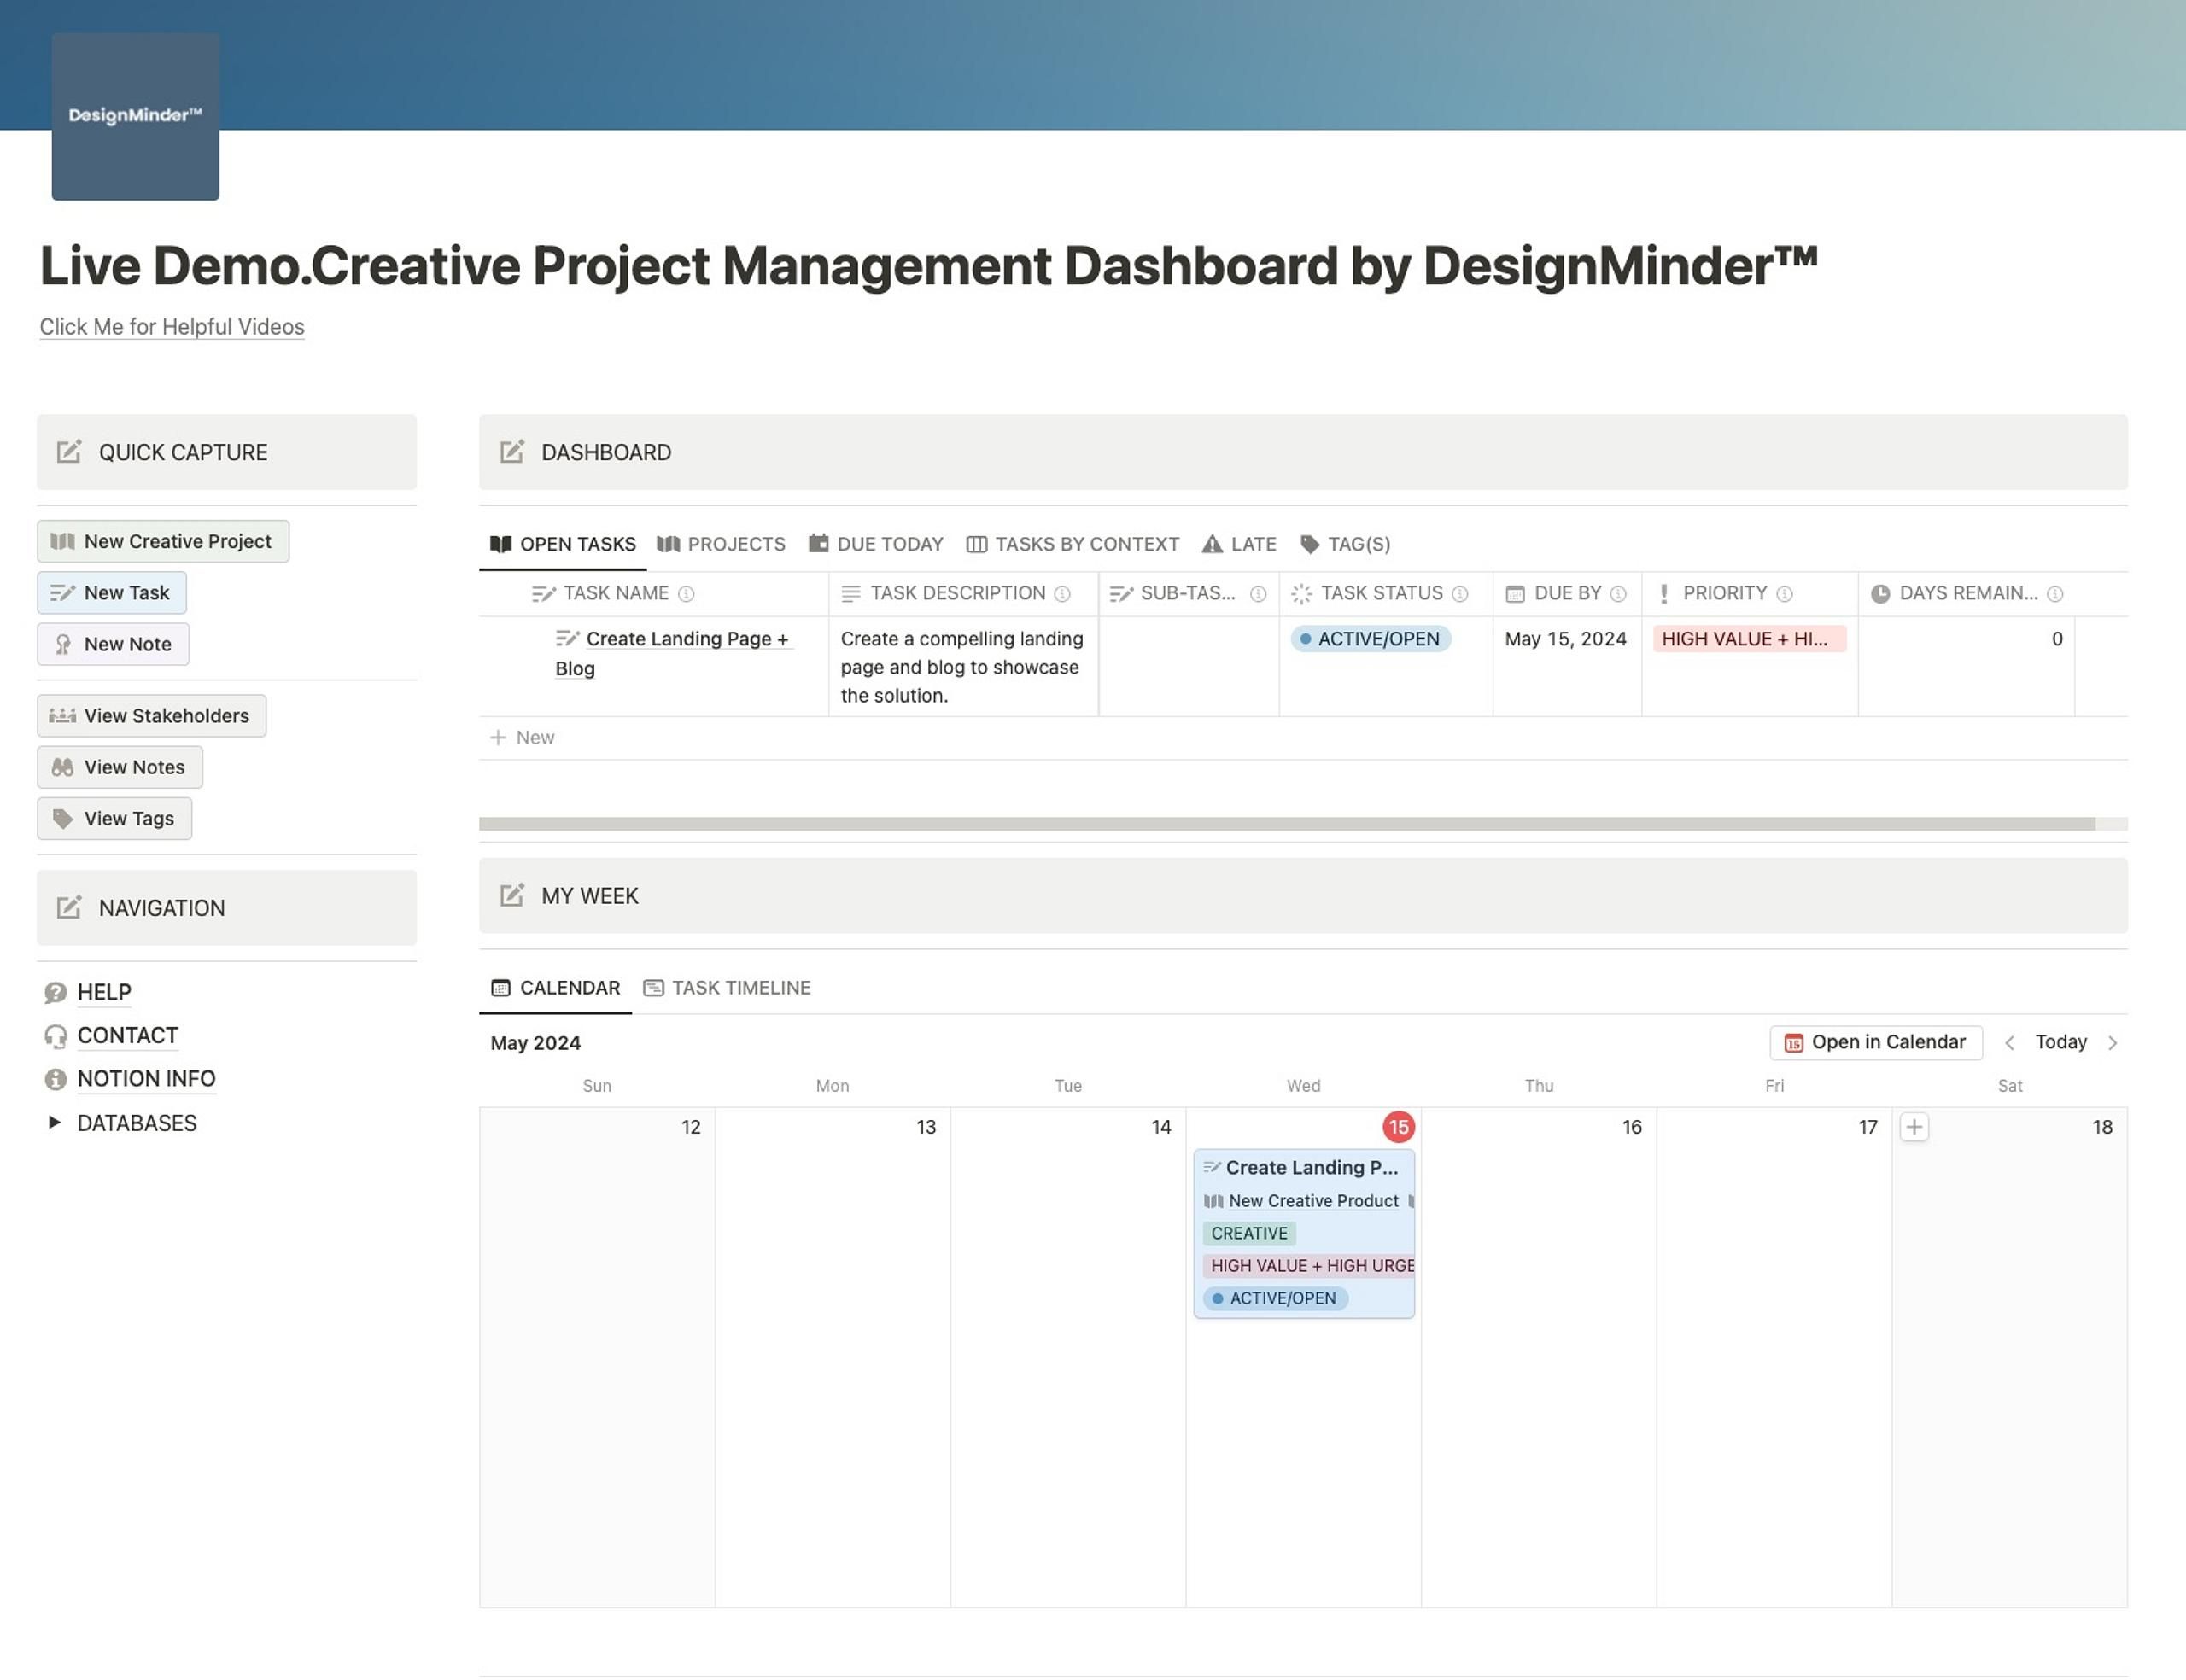Click the exclamation icon in the PRIORITY column header
The height and width of the screenshot is (1680, 2186).
click(x=1663, y=593)
